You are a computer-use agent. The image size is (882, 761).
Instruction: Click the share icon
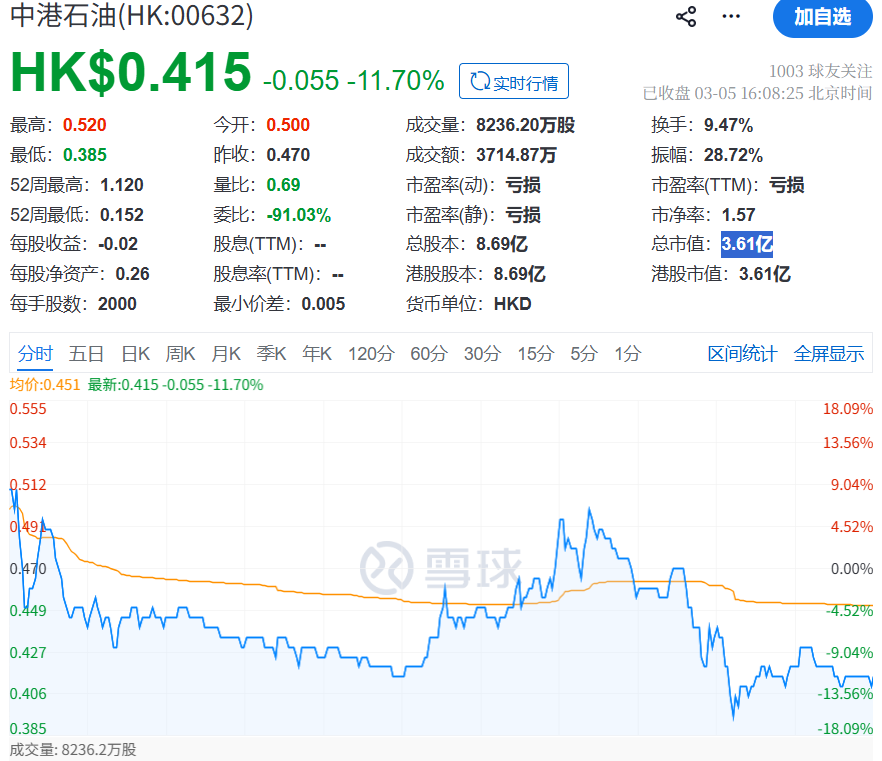click(x=686, y=17)
